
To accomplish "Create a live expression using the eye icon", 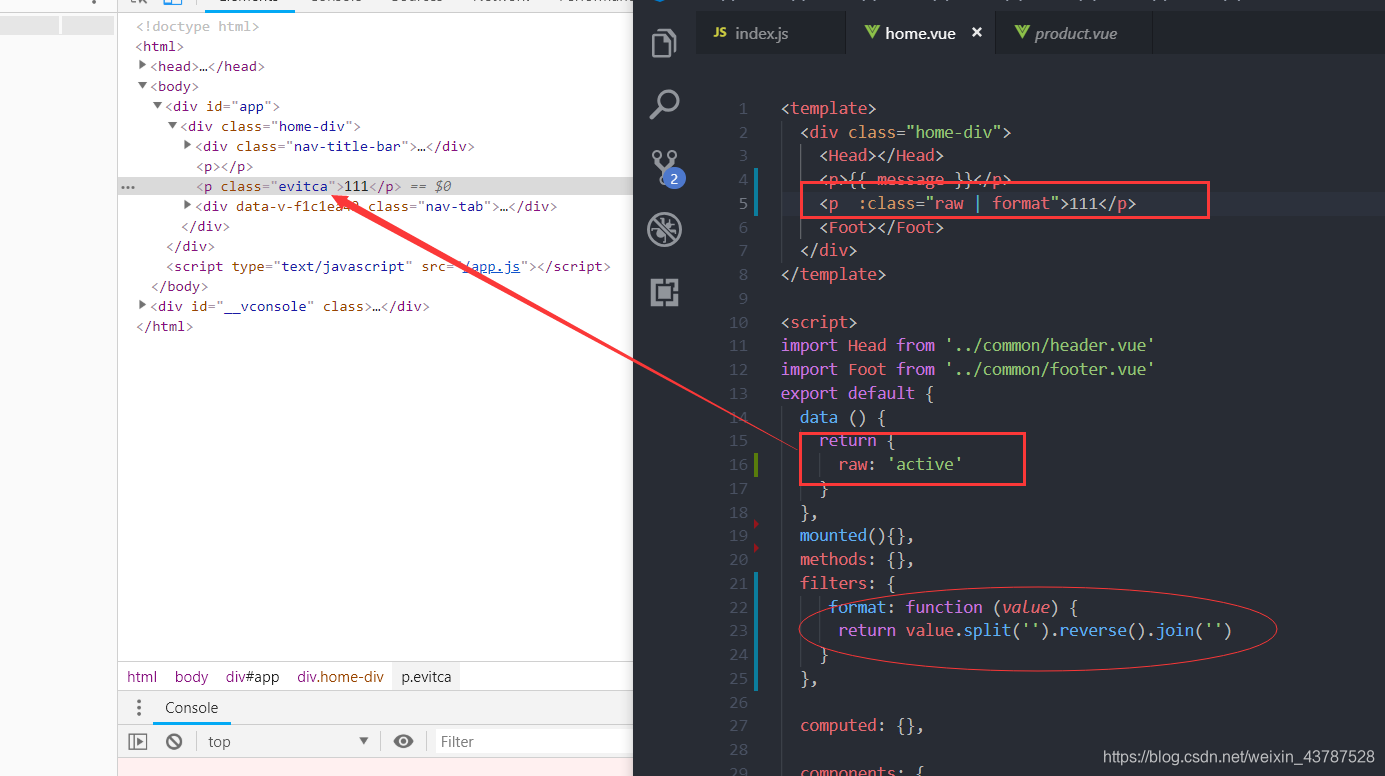I will [x=403, y=742].
